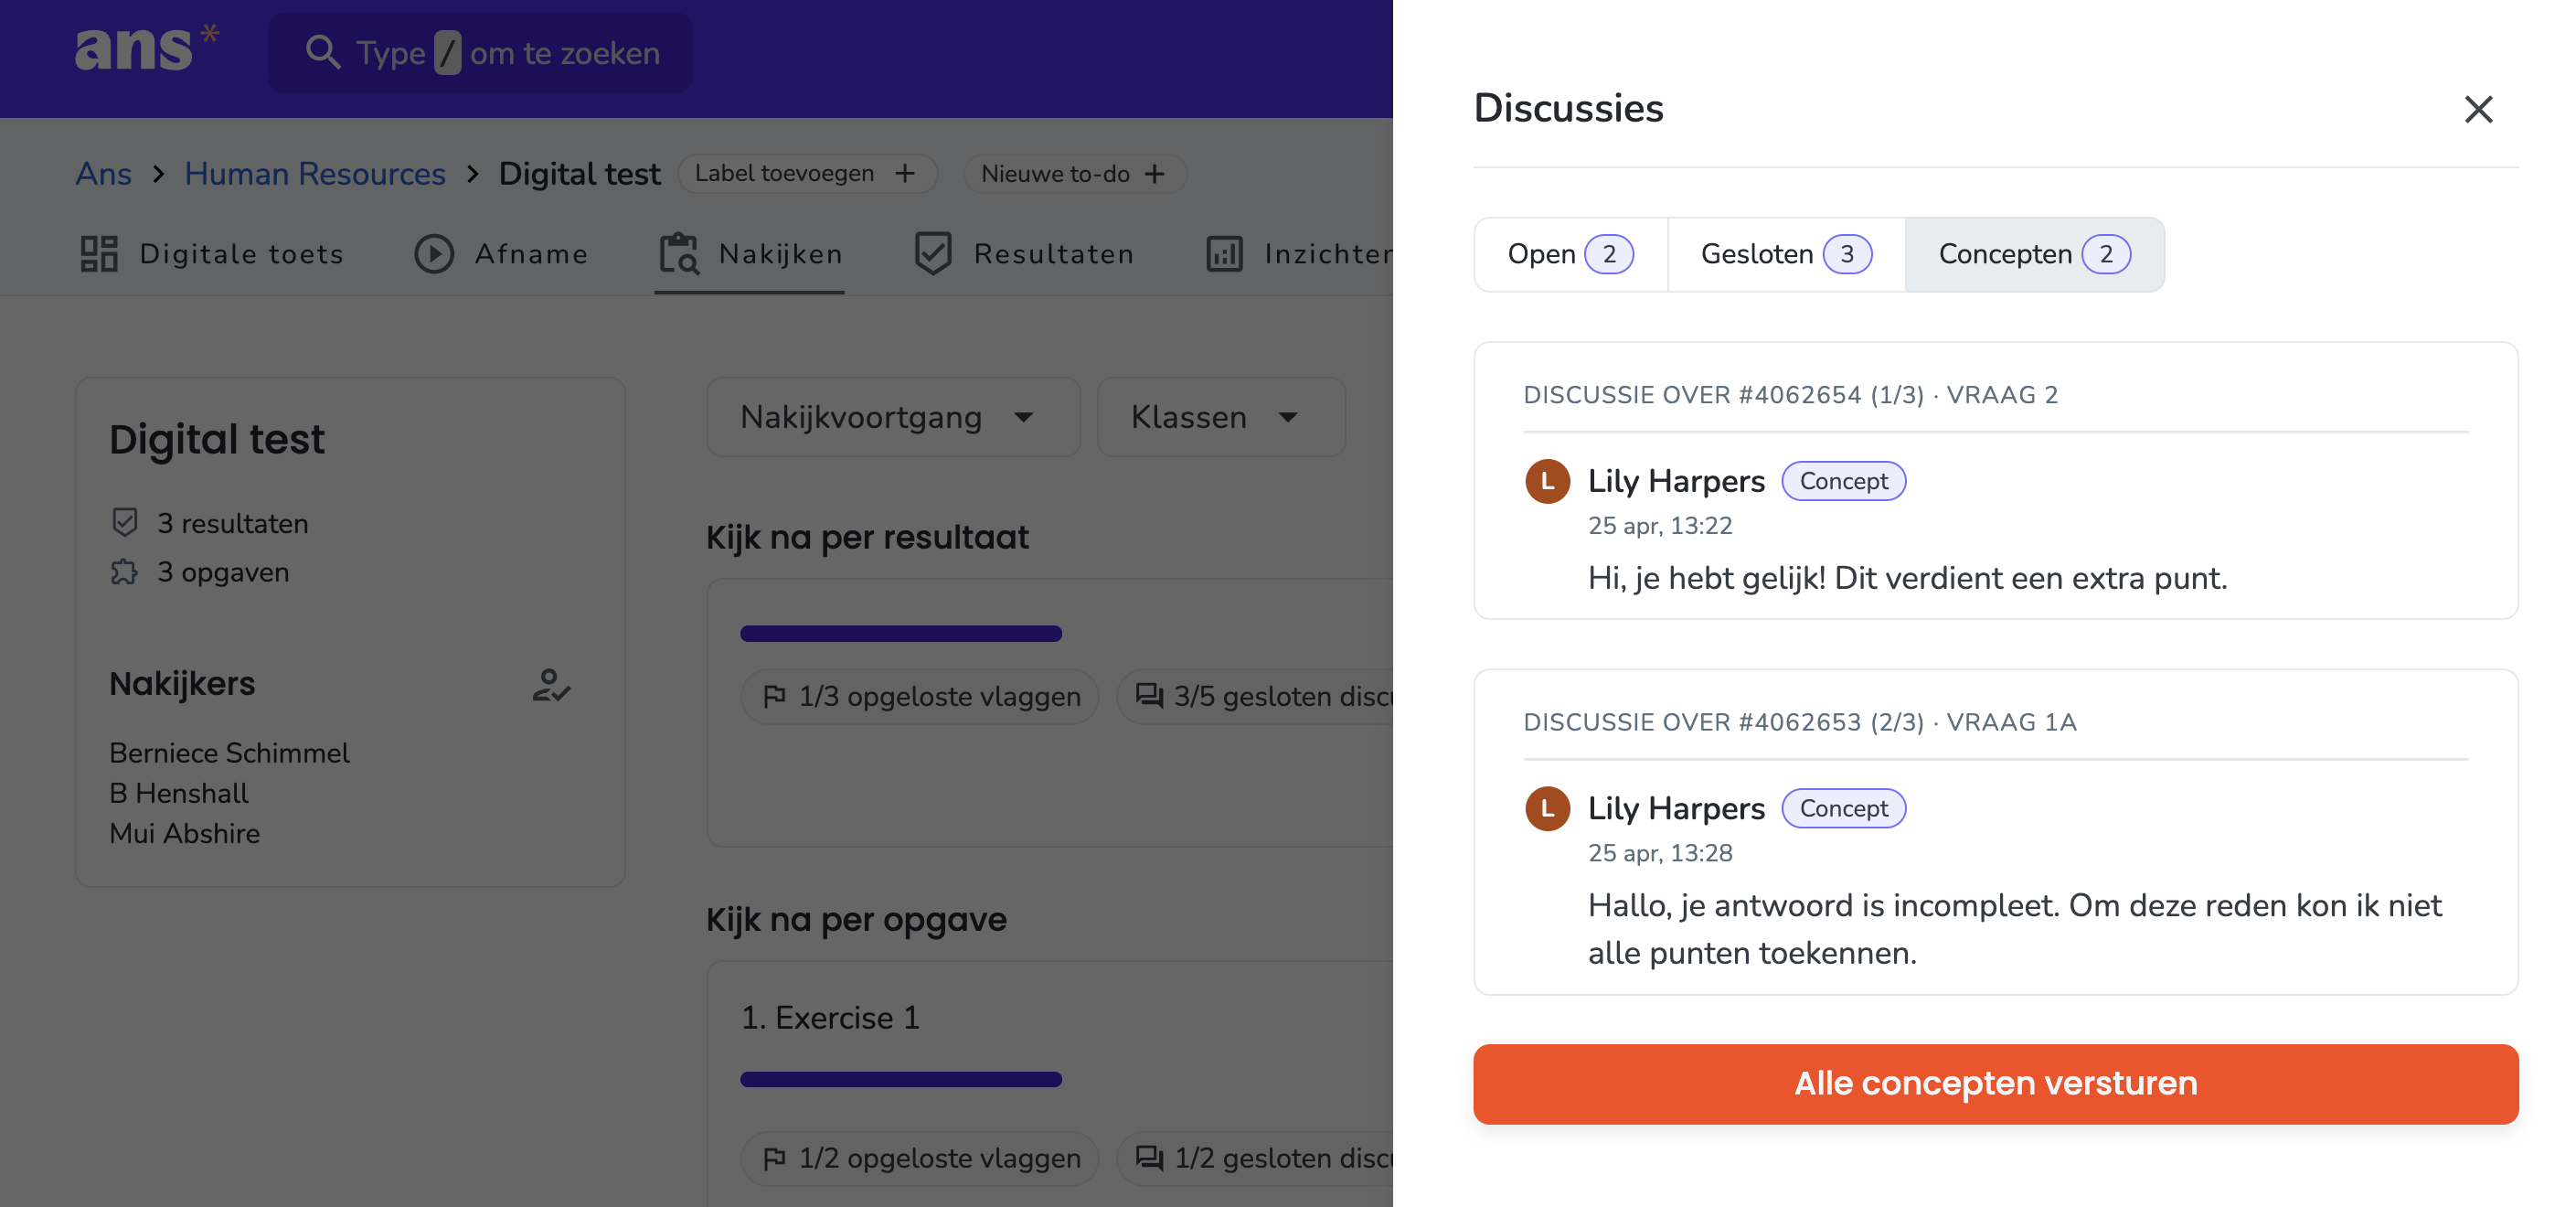Click the '1/2 opgeloste vlaggen' chip
This screenshot has height=1207, width=2576.
click(x=920, y=1158)
